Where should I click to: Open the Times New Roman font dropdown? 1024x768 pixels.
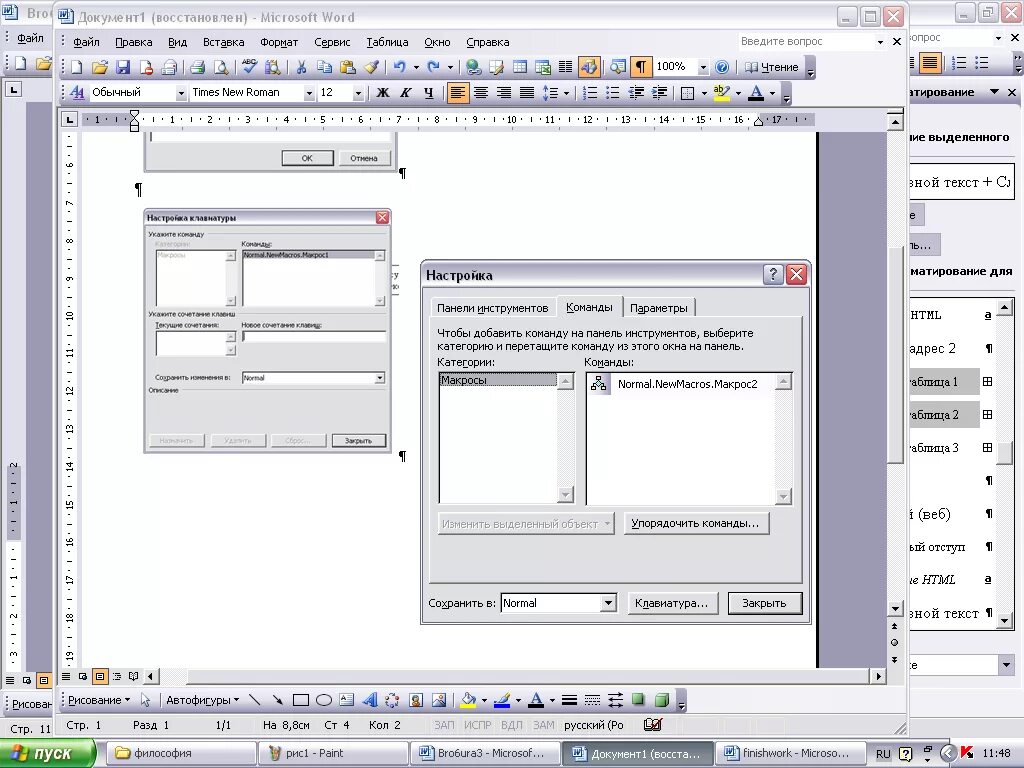(x=309, y=93)
